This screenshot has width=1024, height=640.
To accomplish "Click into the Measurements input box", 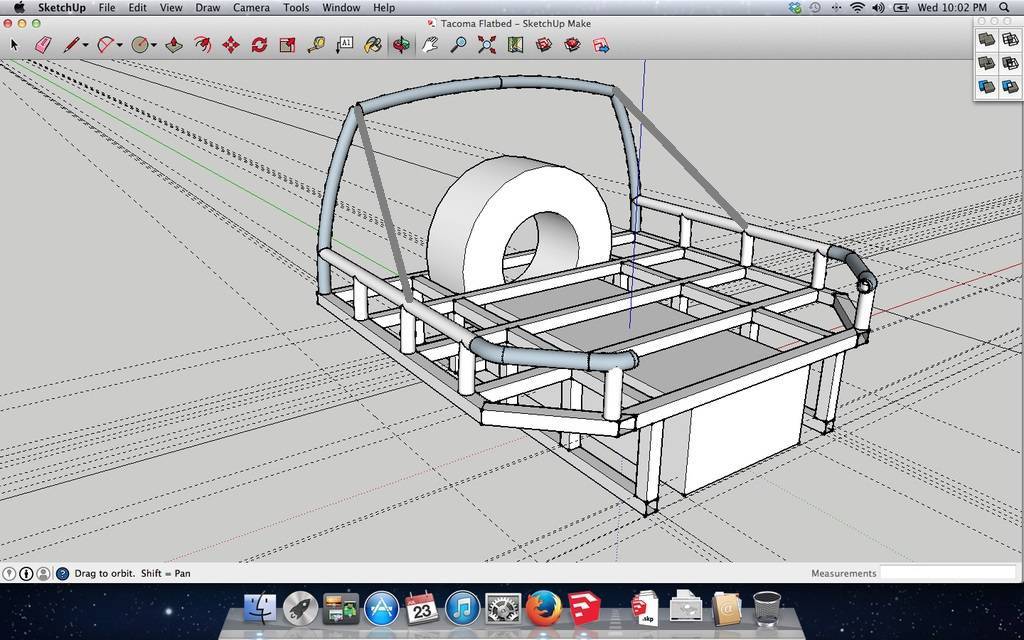I will coord(948,573).
